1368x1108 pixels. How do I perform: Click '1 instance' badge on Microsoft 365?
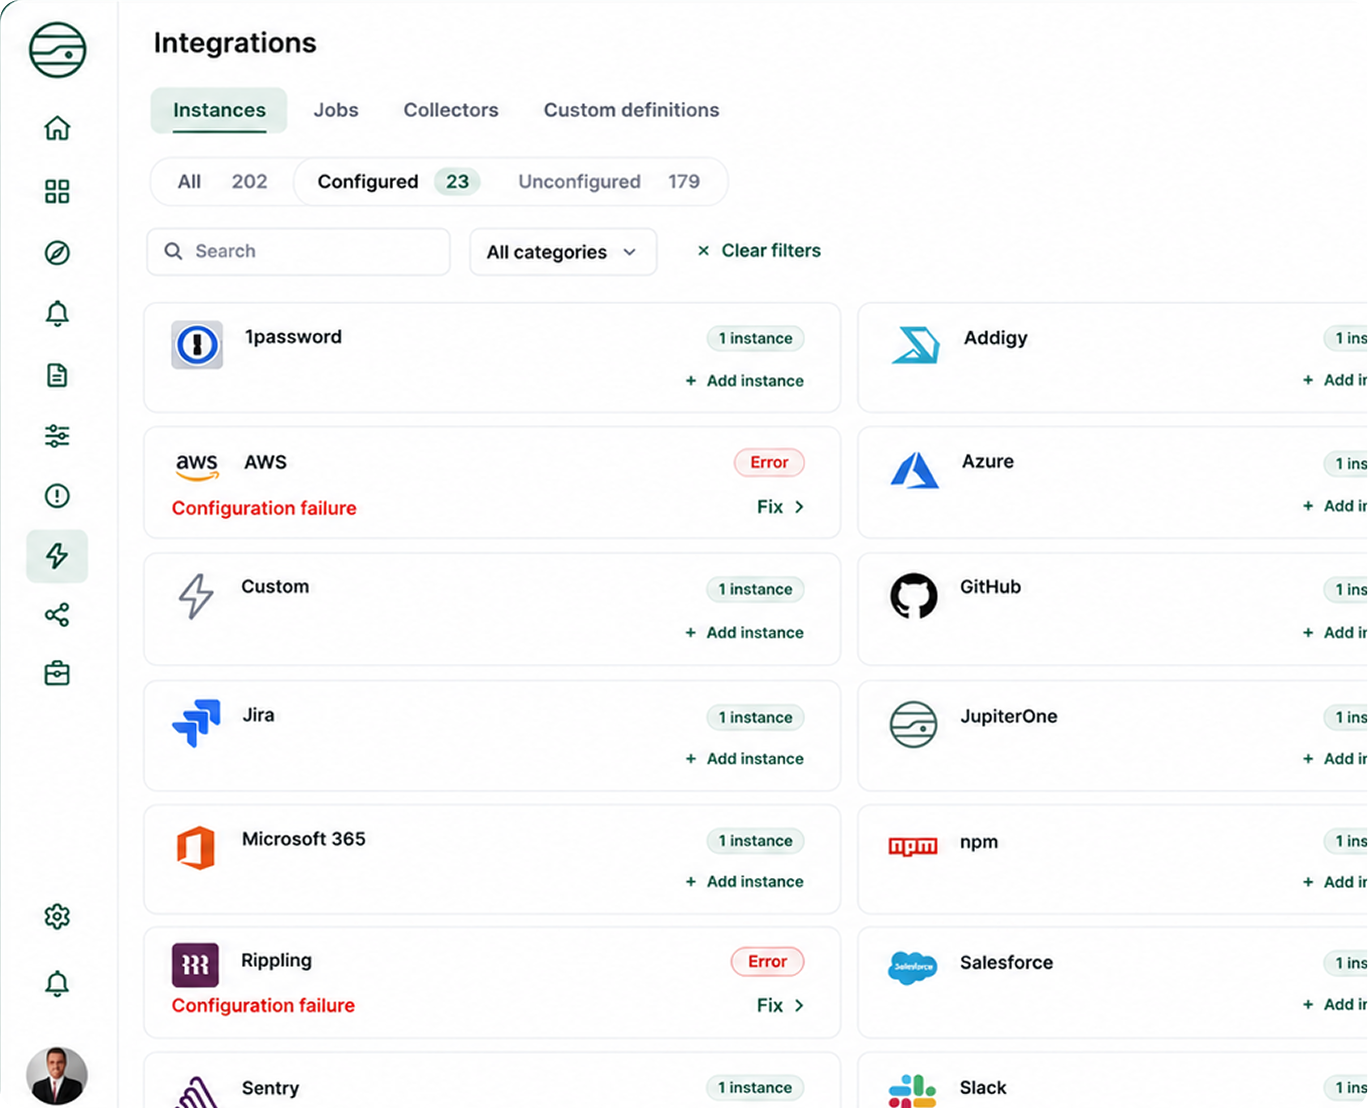tap(755, 841)
